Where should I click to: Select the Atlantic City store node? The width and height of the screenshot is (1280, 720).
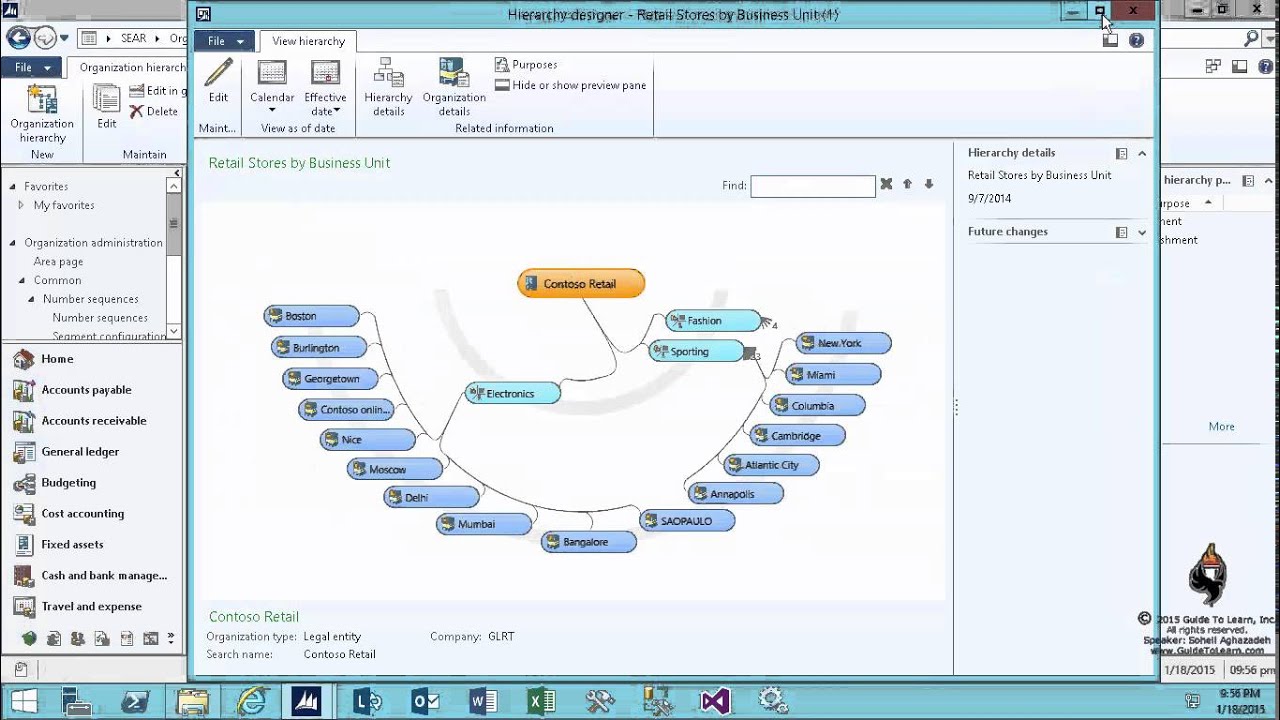770,465
